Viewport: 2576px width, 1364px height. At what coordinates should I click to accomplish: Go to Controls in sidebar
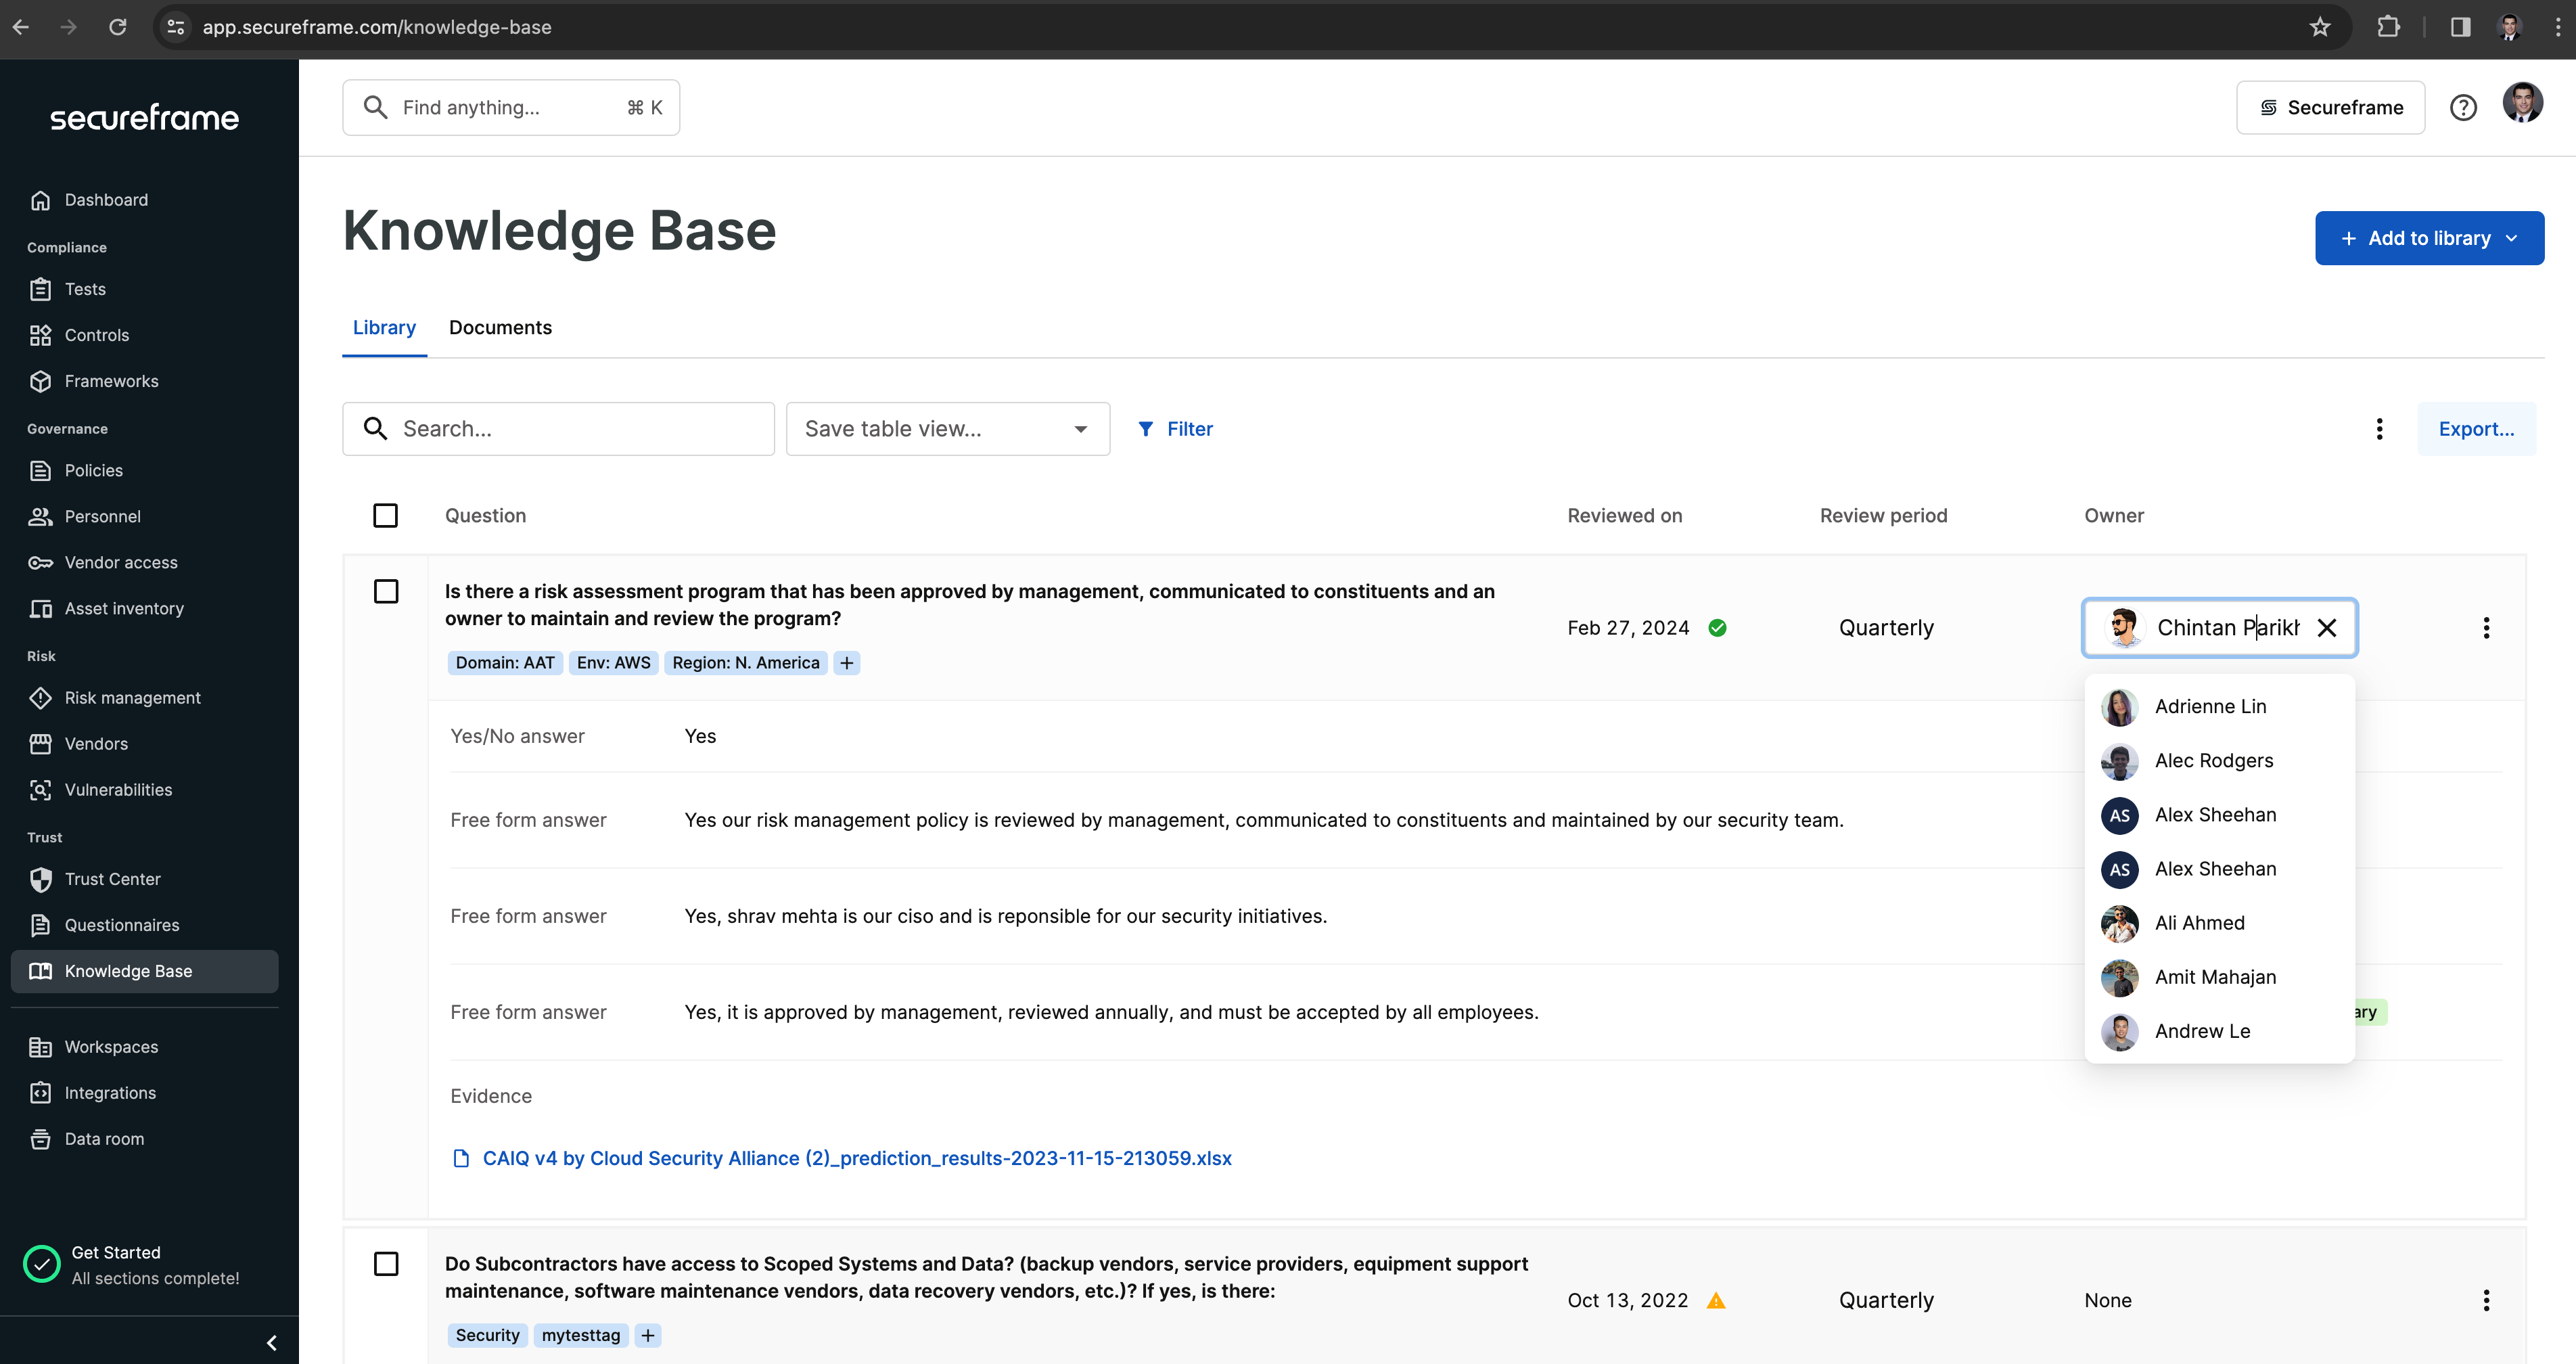96,335
